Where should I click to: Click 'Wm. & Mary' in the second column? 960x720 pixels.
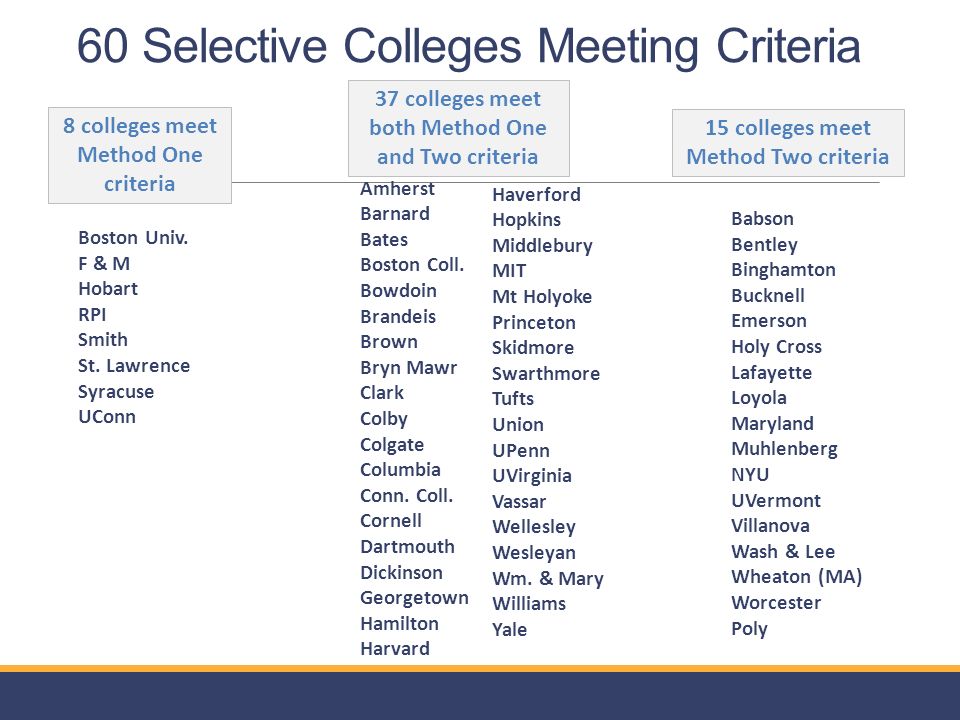click(x=548, y=578)
